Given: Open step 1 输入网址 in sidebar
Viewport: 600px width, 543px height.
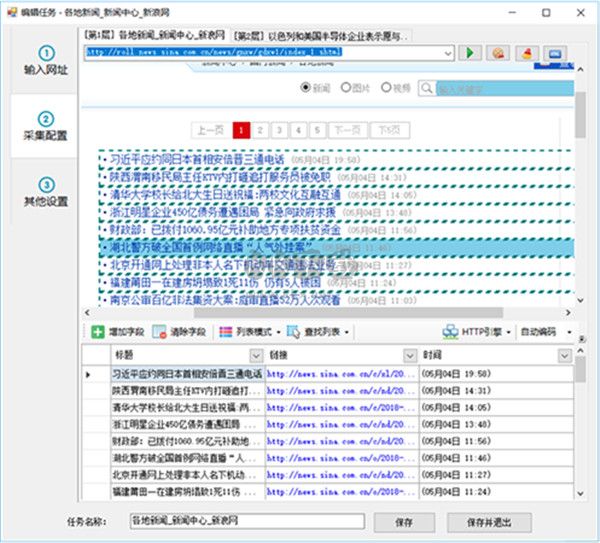Looking at the screenshot, I should click(x=46, y=60).
